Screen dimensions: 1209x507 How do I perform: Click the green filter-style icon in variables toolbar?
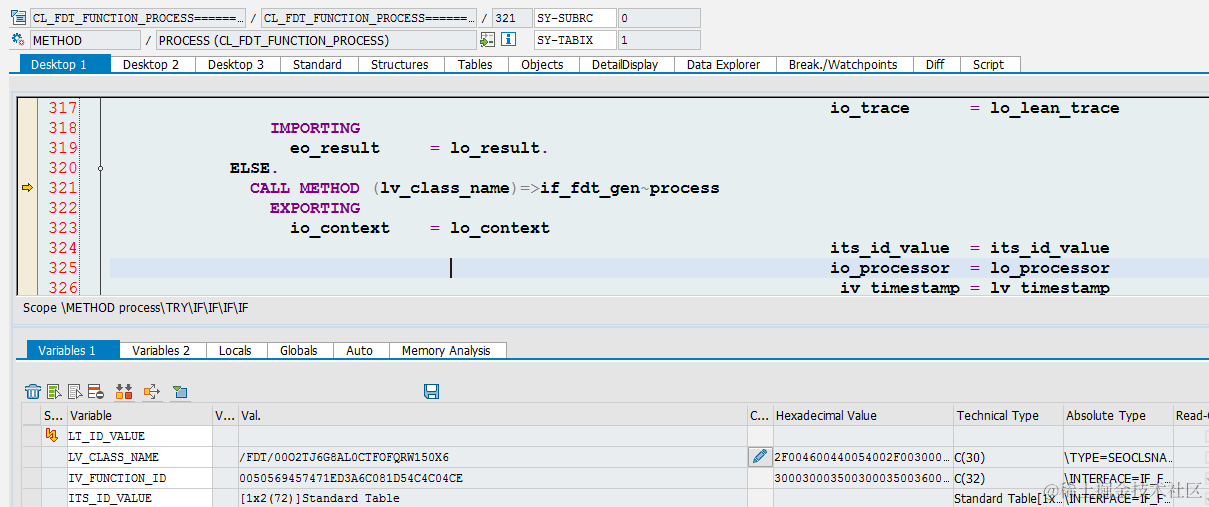pyautogui.click(x=180, y=391)
